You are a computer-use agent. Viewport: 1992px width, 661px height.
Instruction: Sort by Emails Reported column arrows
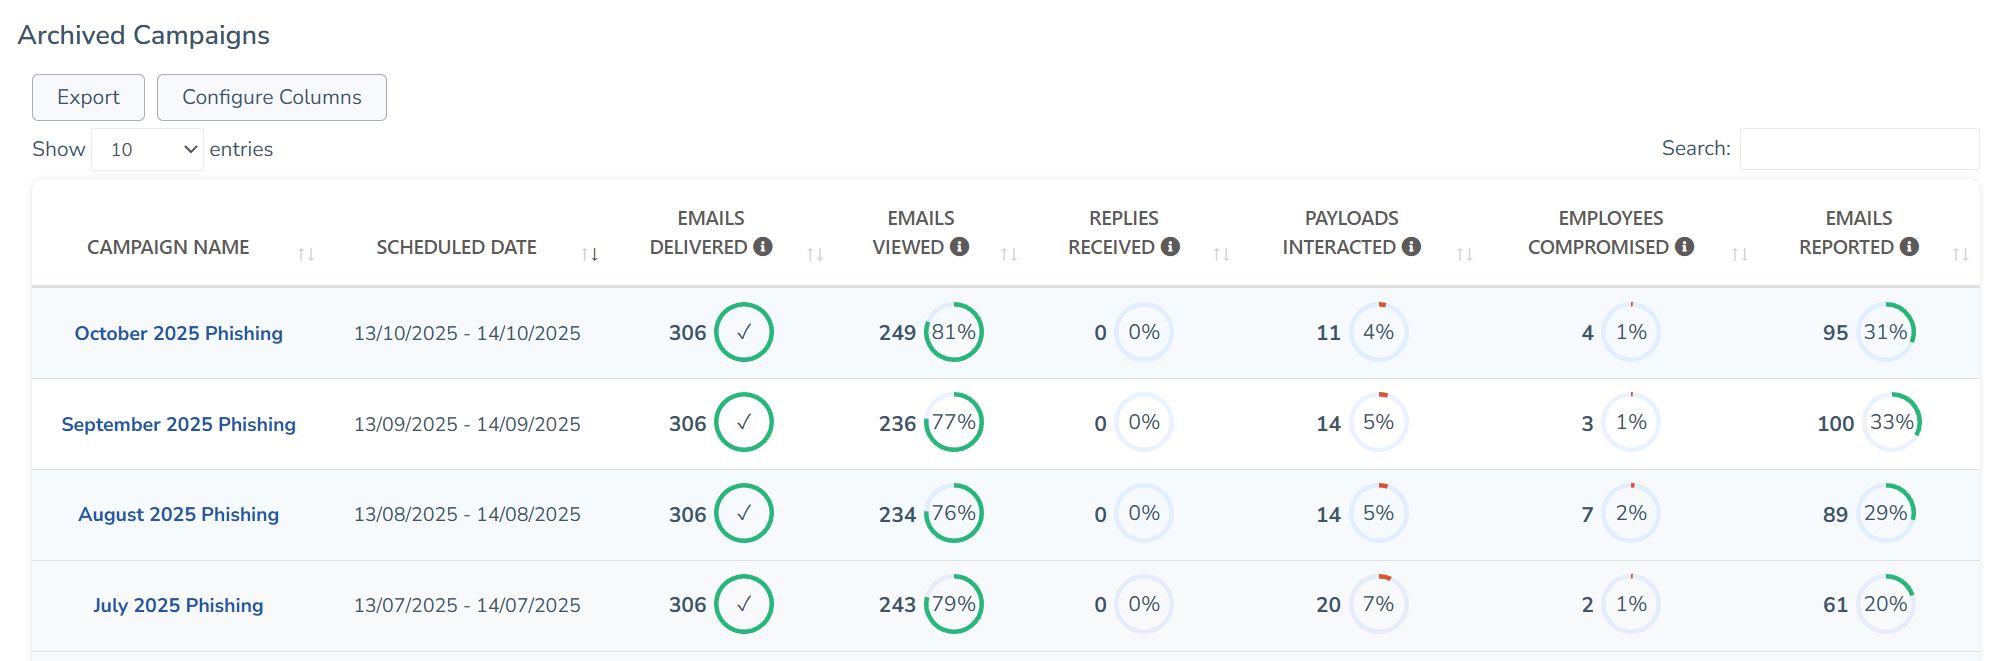1960,254
